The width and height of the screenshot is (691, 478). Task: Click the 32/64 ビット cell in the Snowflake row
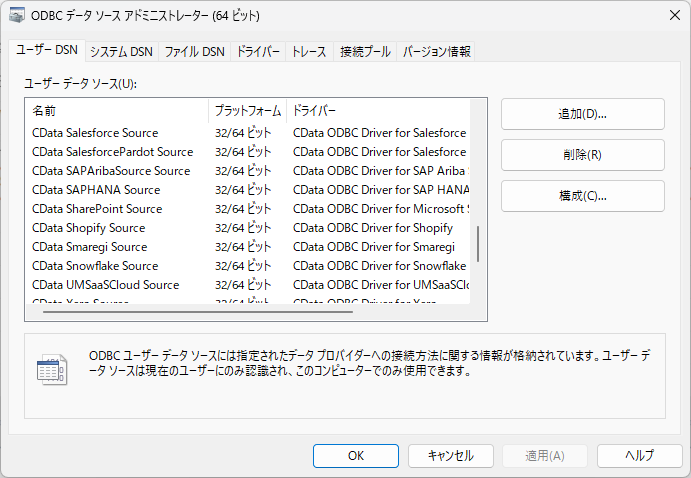pyautogui.click(x=243, y=266)
